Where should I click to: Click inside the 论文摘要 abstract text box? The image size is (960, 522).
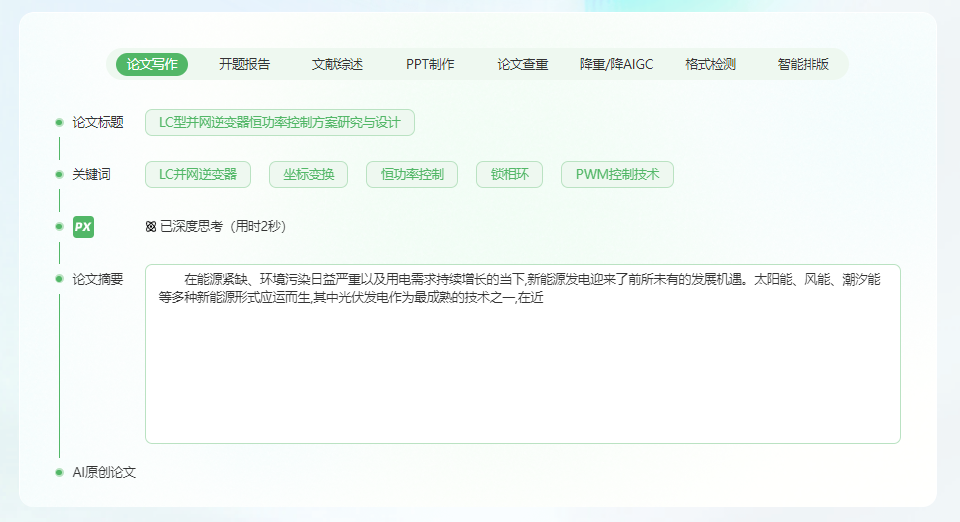[523, 354]
